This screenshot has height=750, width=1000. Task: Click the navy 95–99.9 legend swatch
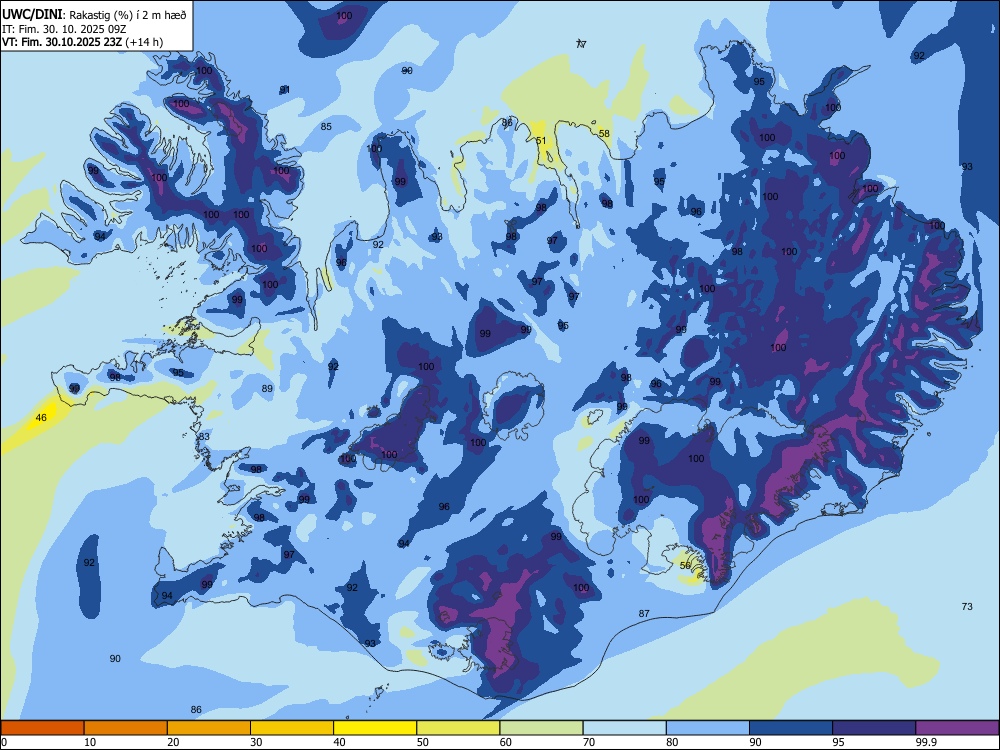coord(874,728)
